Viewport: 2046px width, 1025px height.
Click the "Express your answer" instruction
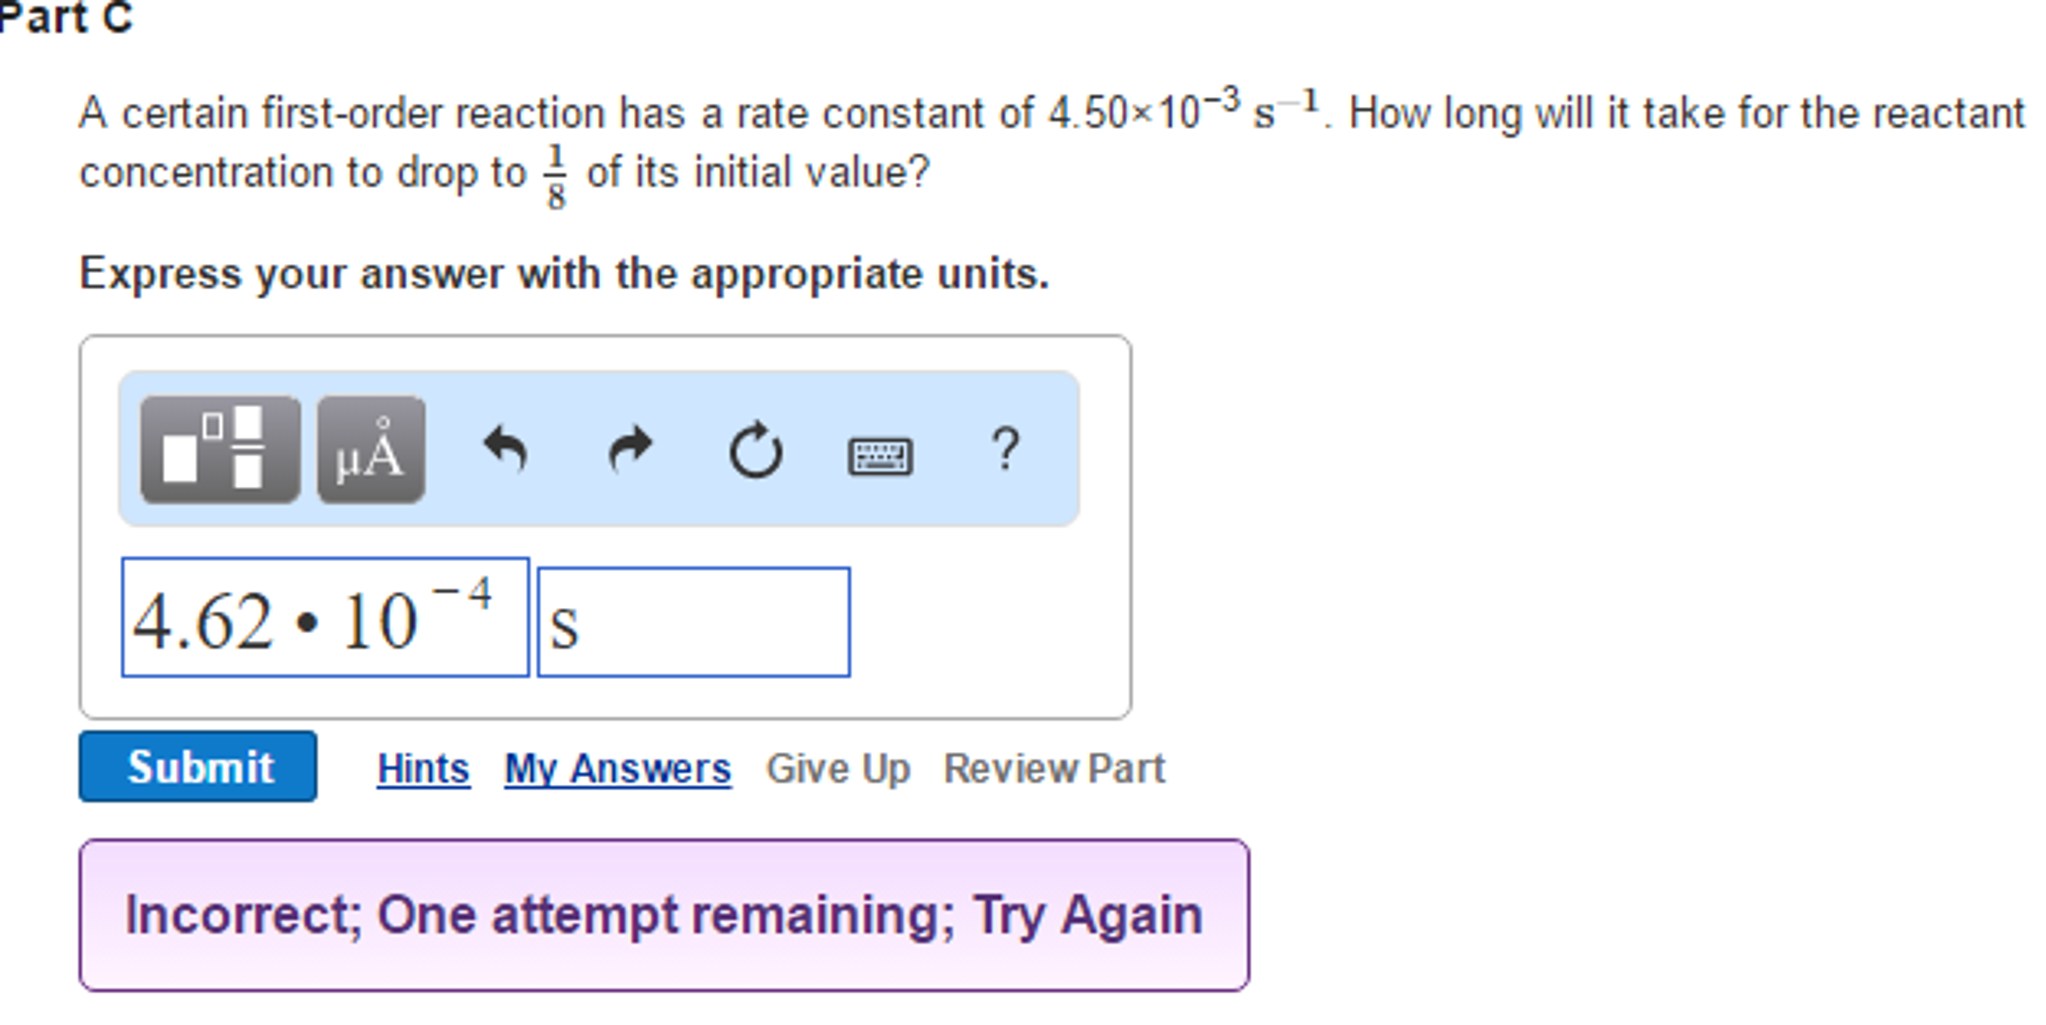[x=564, y=274]
